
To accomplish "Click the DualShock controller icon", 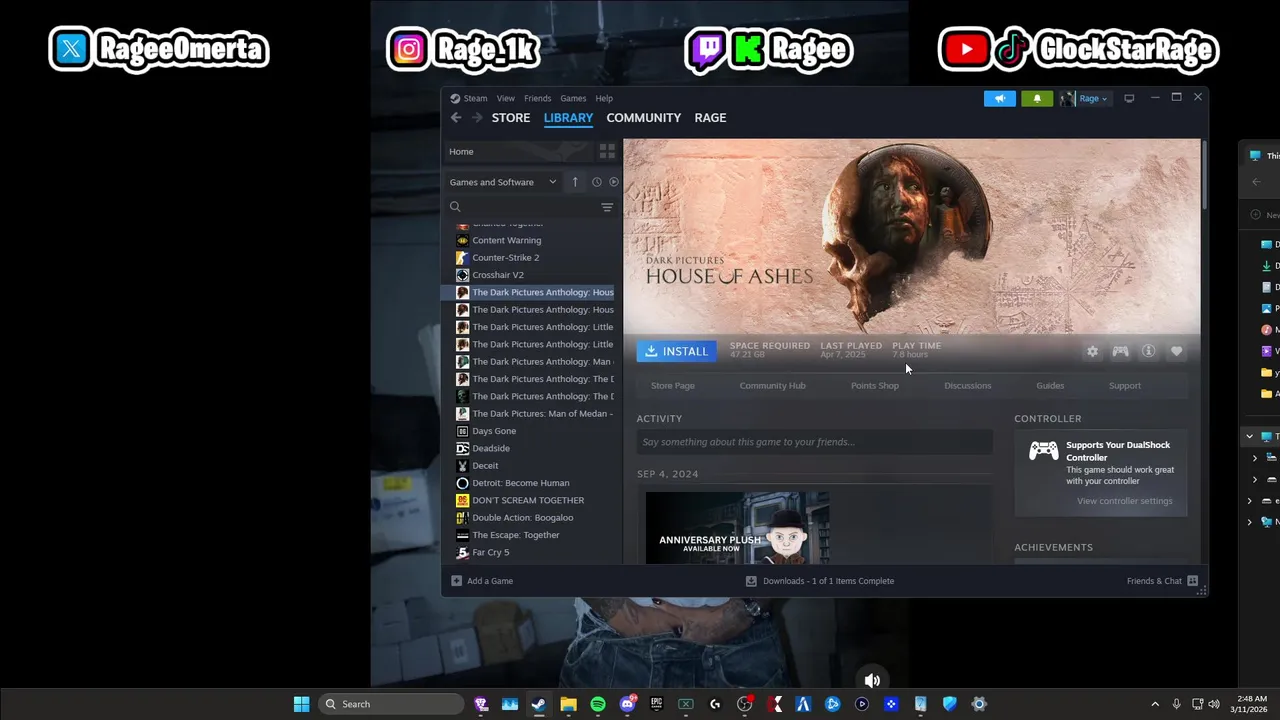I will [1044, 451].
